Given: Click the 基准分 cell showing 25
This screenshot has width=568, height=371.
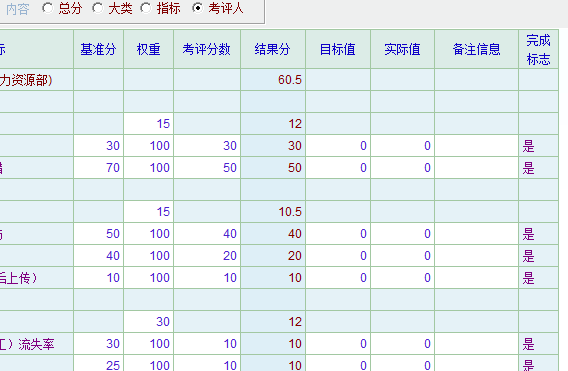Looking at the screenshot, I should tap(99, 364).
